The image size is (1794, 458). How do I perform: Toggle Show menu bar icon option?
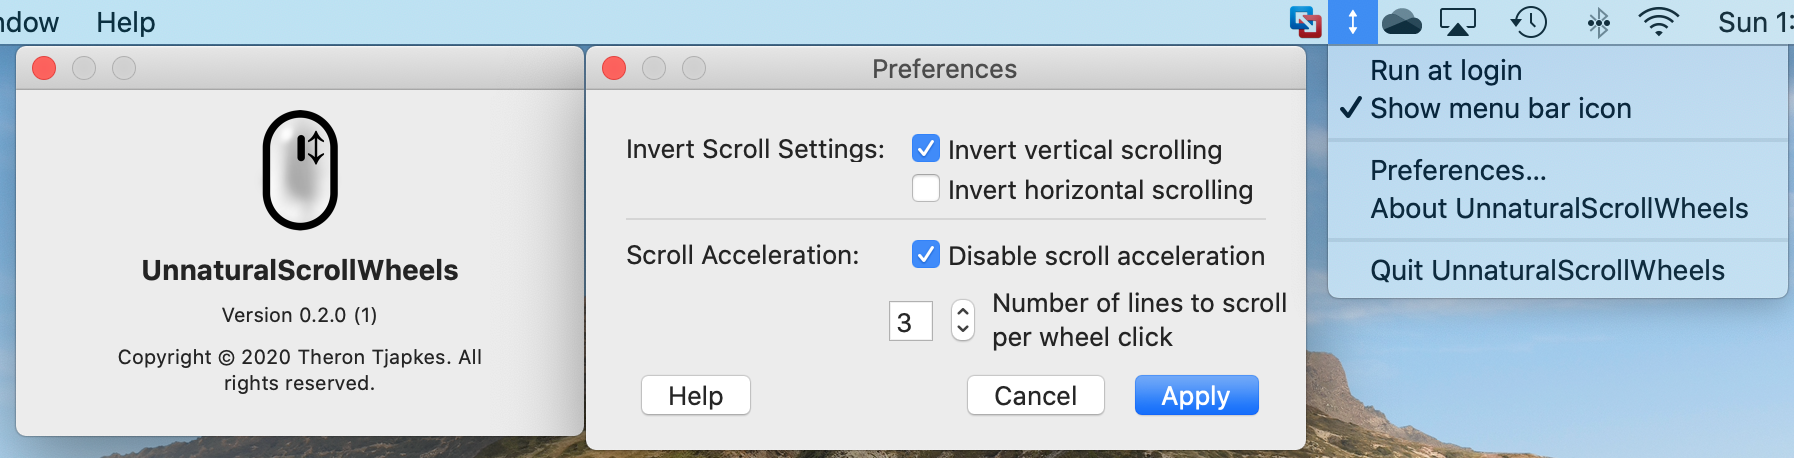[x=1500, y=108]
